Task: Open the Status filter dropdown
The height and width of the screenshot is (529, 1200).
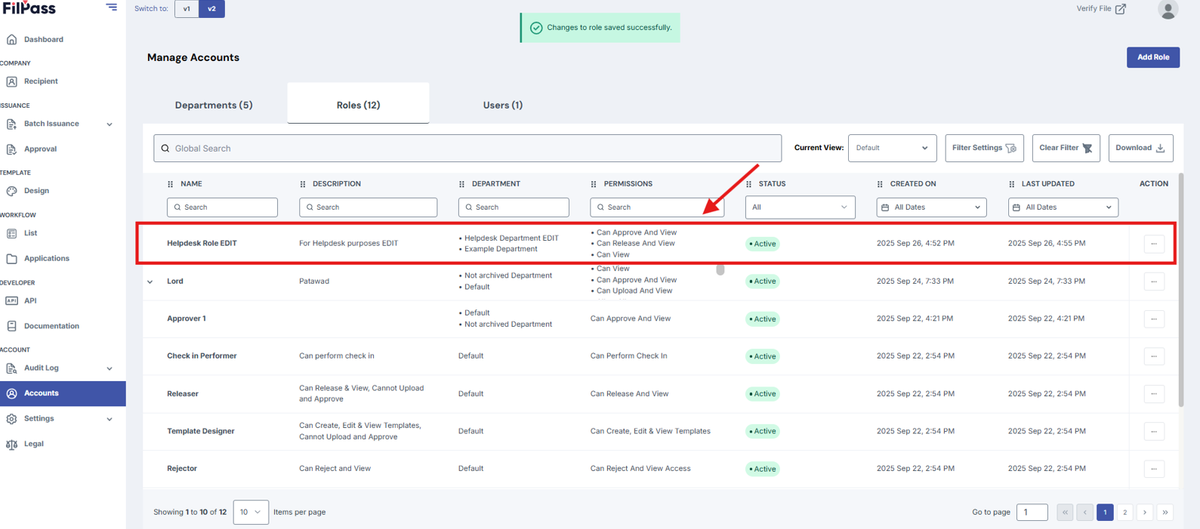Action: pyautogui.click(x=801, y=207)
